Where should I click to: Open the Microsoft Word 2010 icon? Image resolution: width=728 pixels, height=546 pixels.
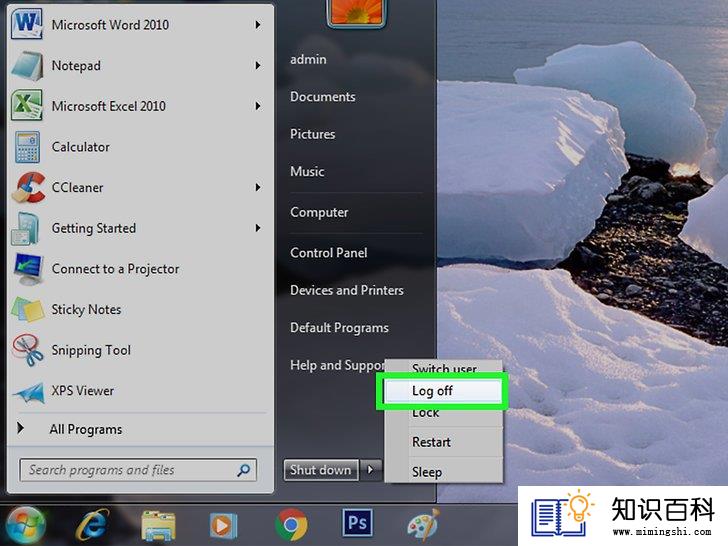(27, 23)
